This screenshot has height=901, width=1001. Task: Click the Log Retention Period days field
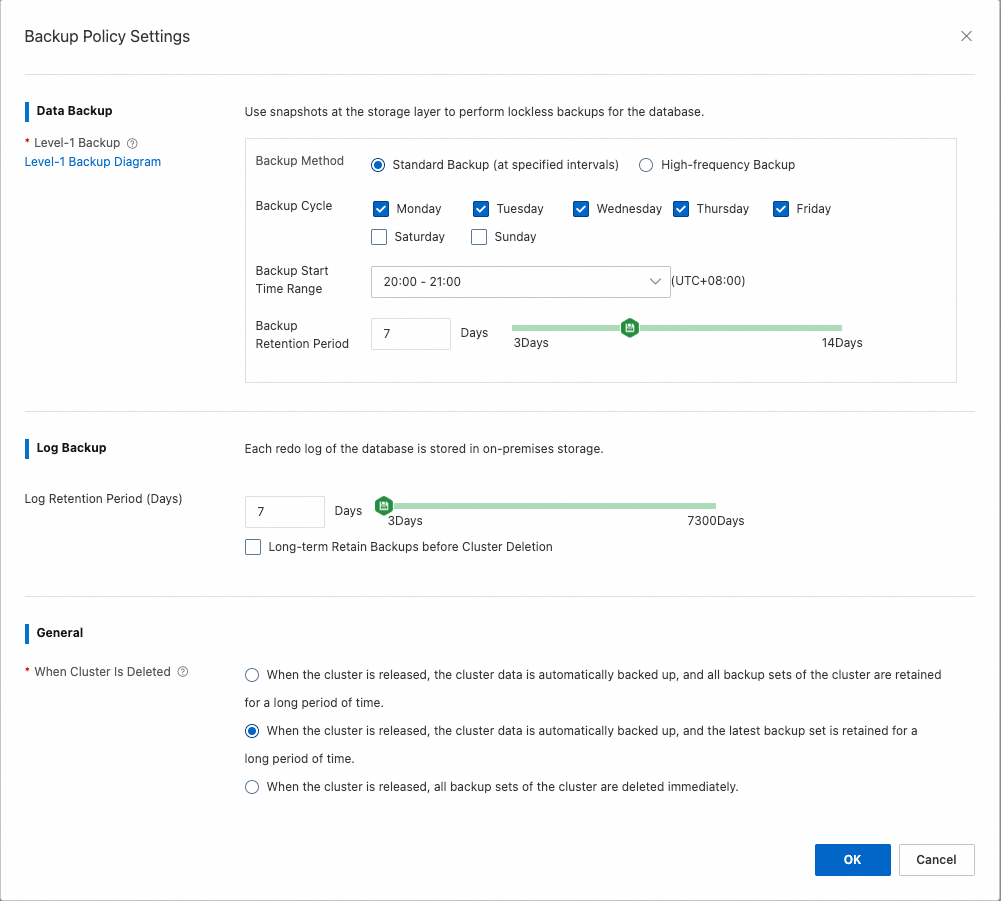(285, 511)
